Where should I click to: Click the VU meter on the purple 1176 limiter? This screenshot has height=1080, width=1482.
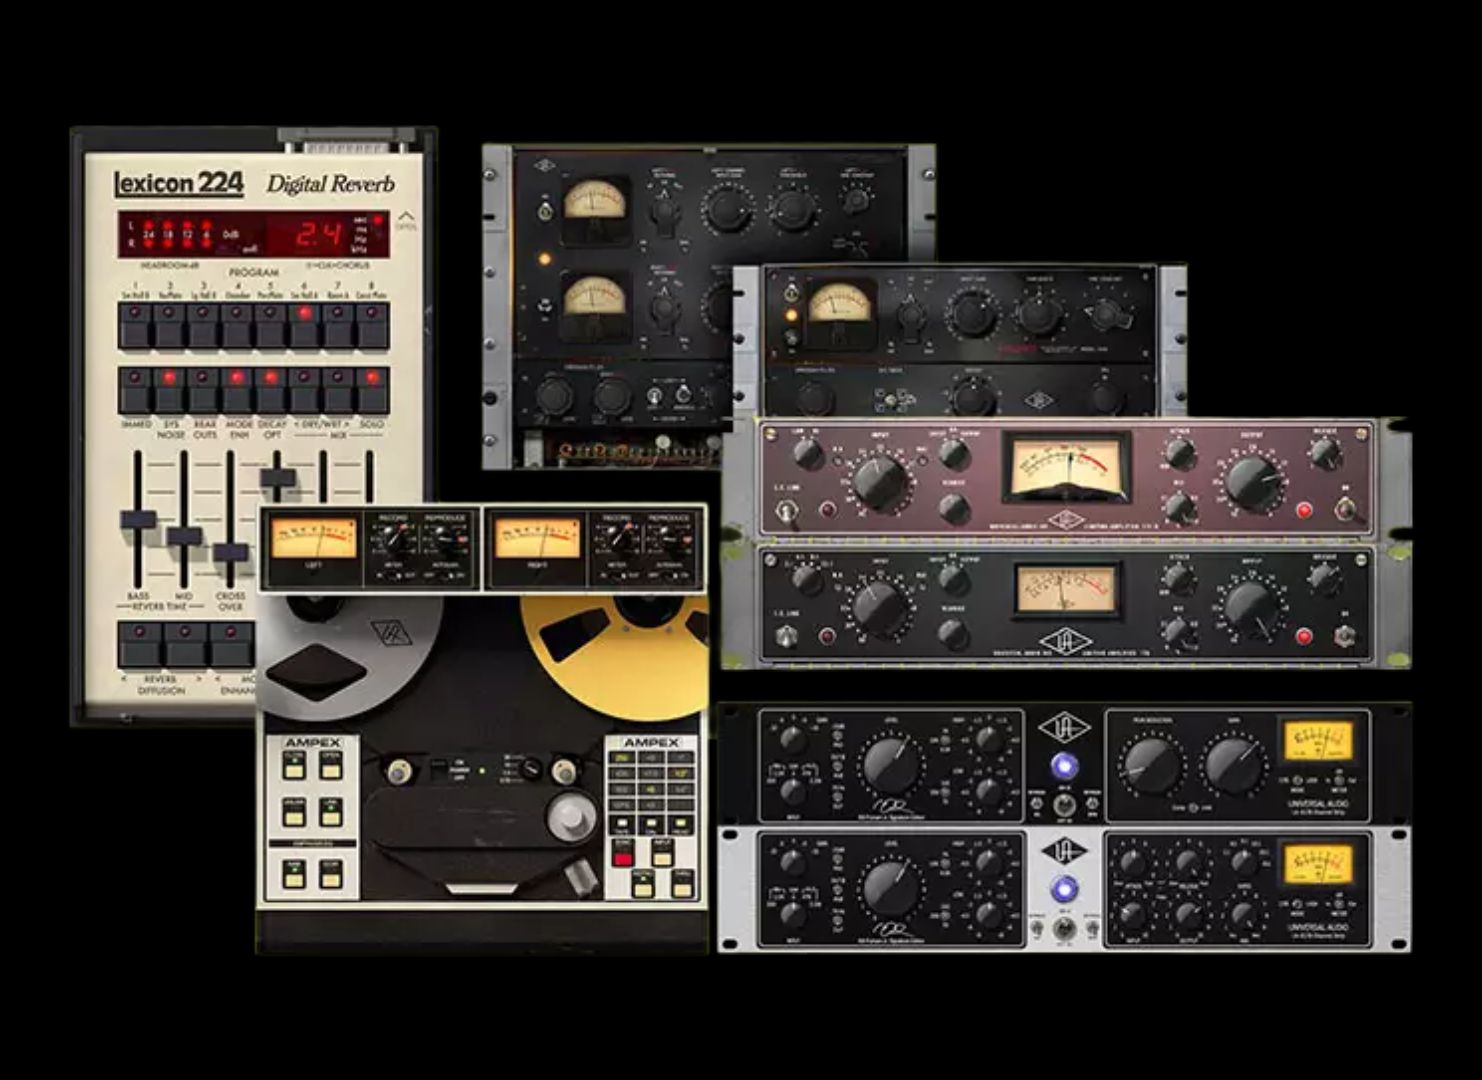pyautogui.click(x=1067, y=465)
